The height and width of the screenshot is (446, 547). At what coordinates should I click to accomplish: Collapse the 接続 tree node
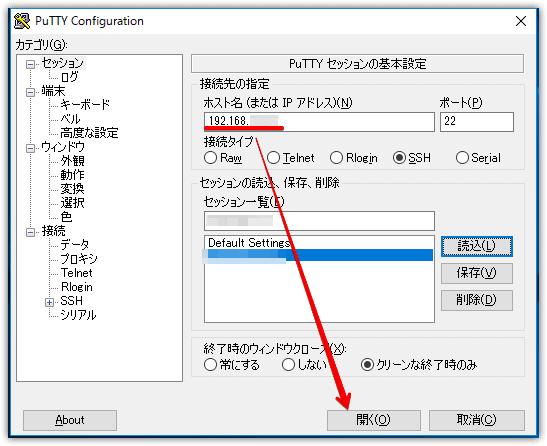pos(31,232)
